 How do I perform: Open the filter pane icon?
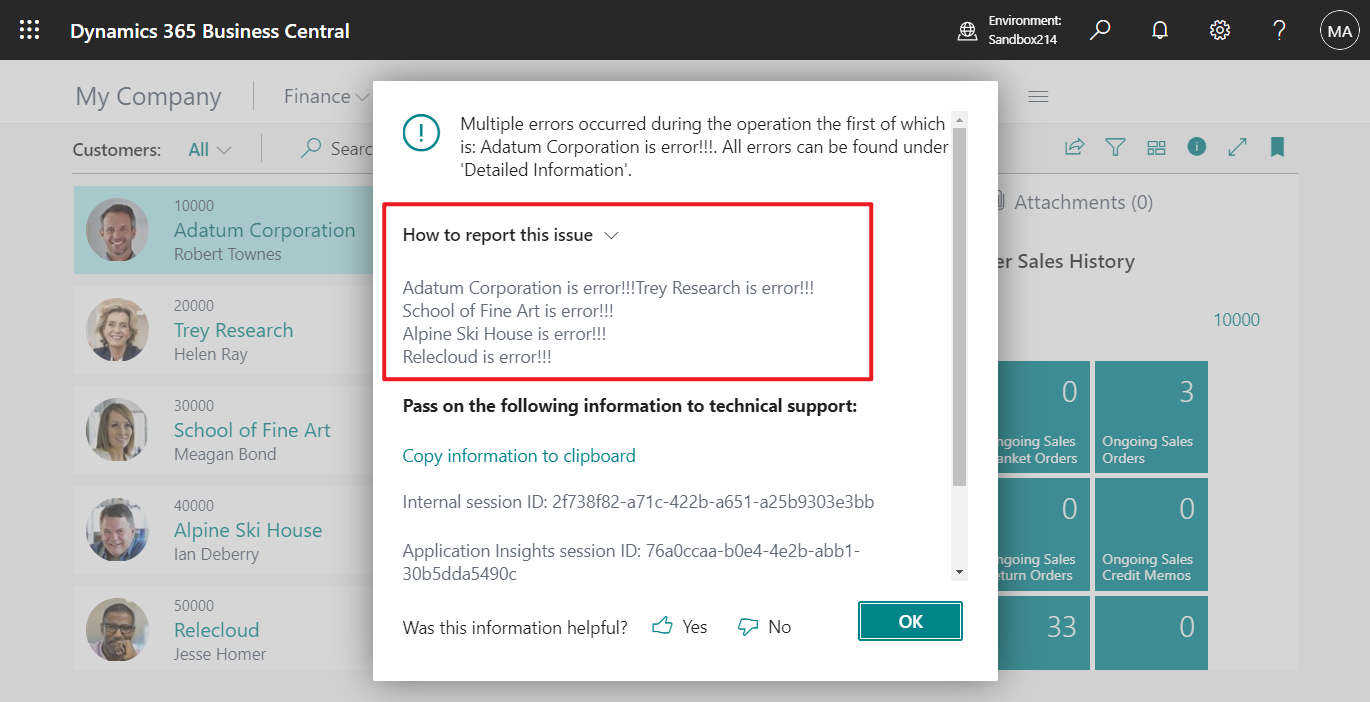1115,147
